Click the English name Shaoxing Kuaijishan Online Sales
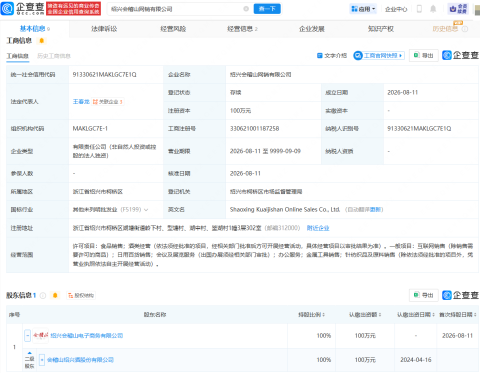480x373 pixels. click(285, 210)
